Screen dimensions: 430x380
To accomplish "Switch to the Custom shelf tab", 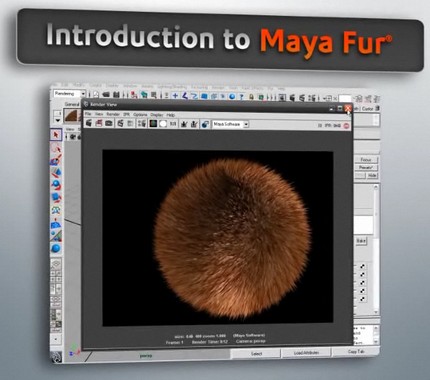I will point(368,109).
